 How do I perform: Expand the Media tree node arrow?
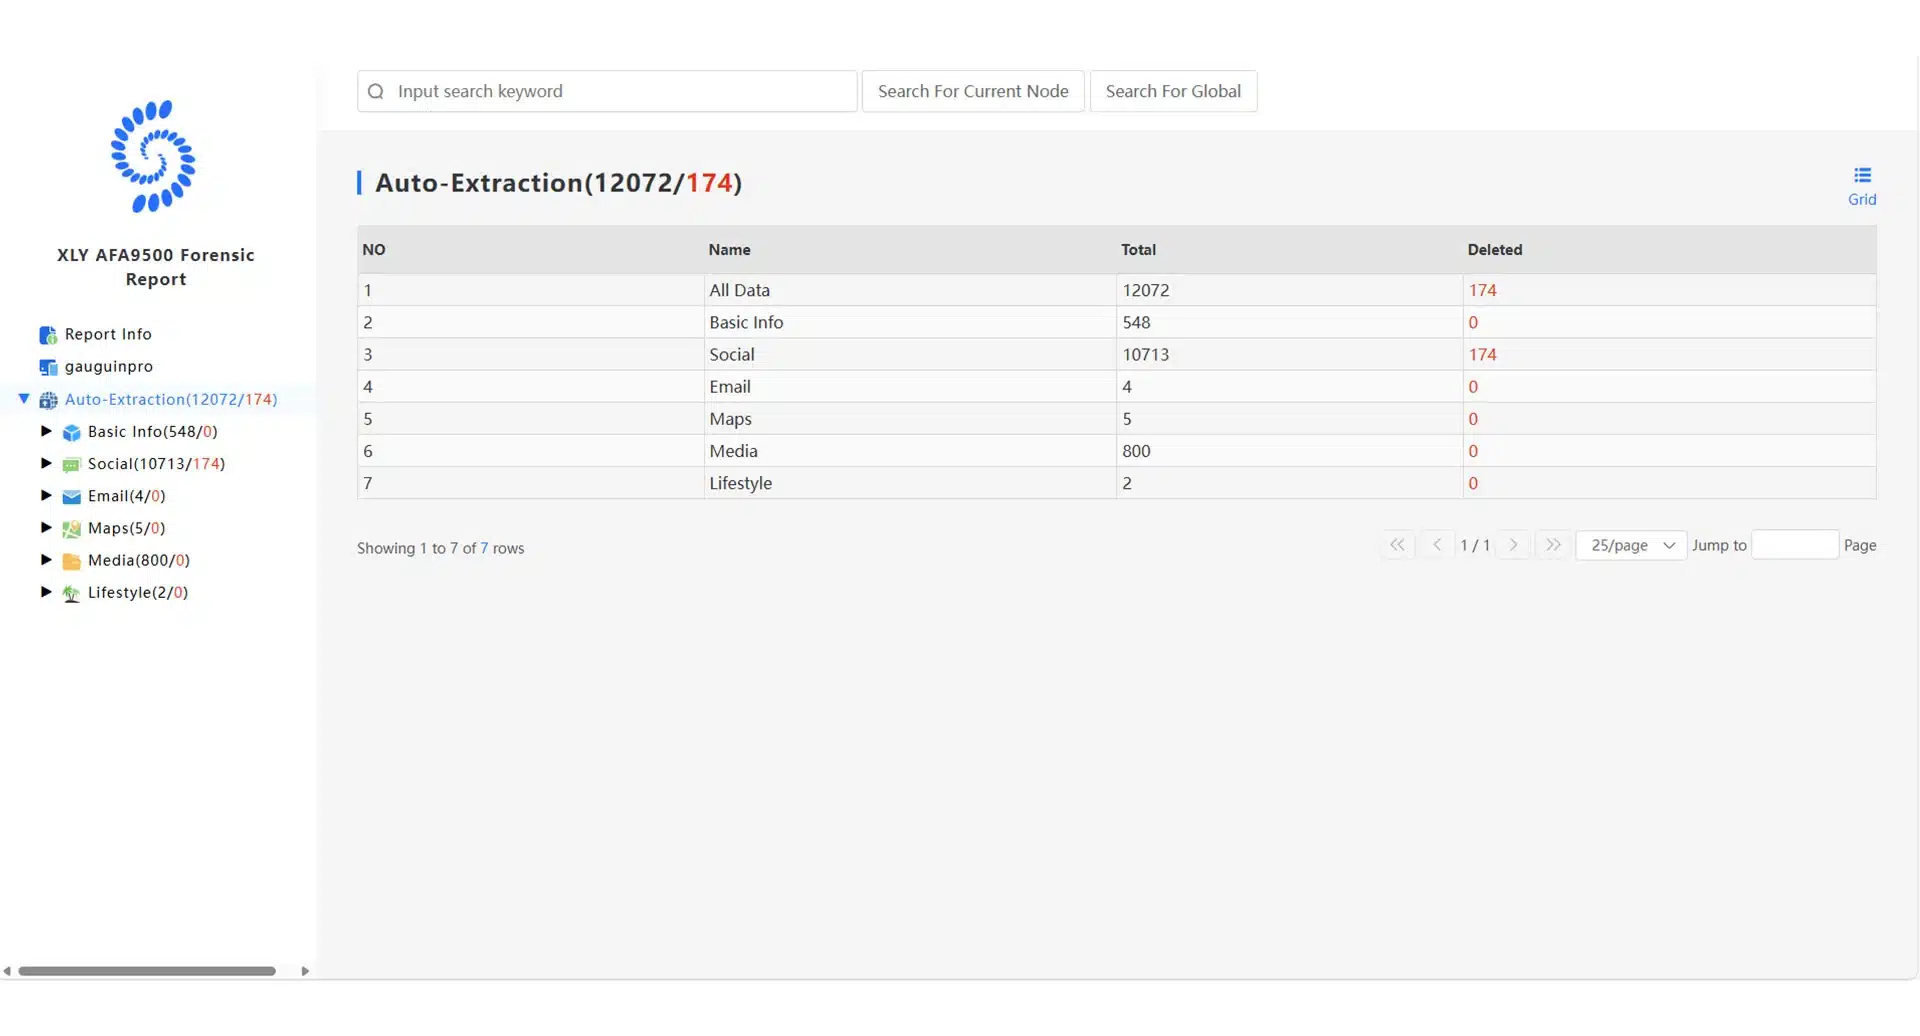pyautogui.click(x=46, y=560)
